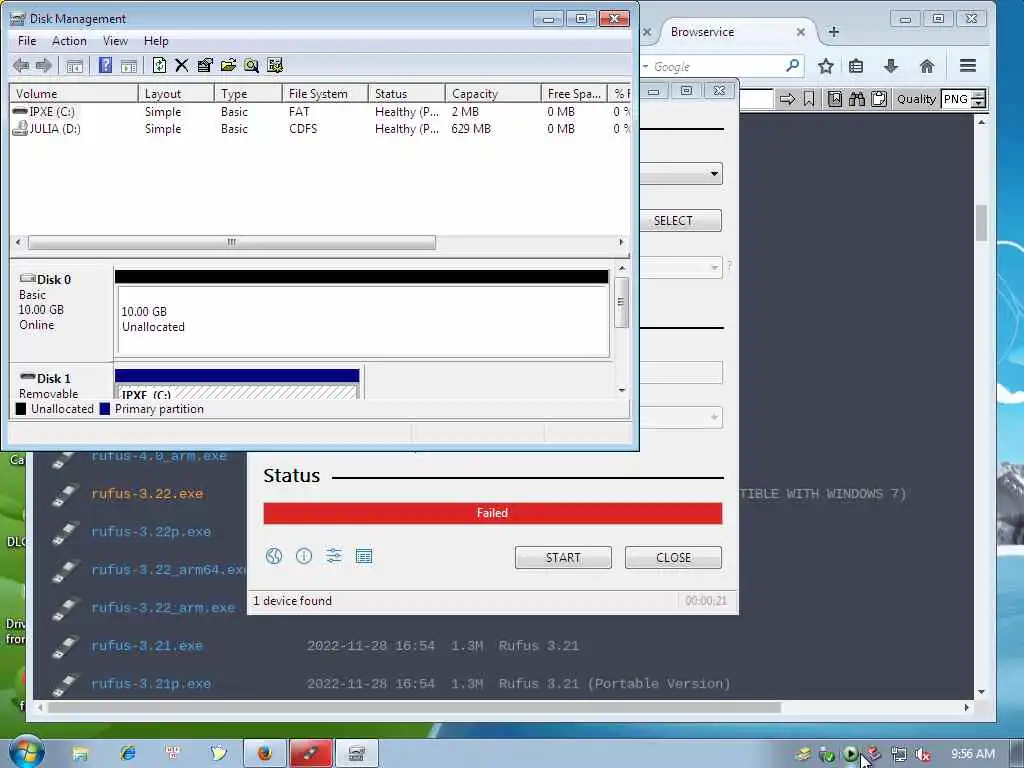1024x768 pixels.
Task: Open Action menu in Disk Management
Action: [69, 41]
